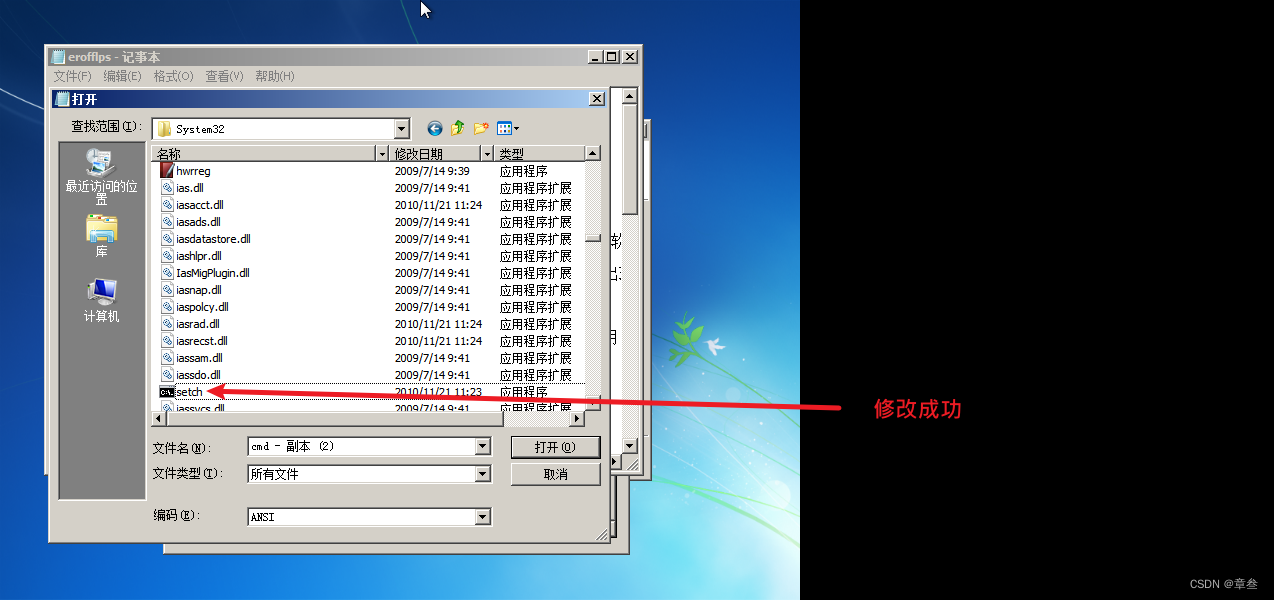Click the Libraries sidebar icon

[x=101, y=229]
